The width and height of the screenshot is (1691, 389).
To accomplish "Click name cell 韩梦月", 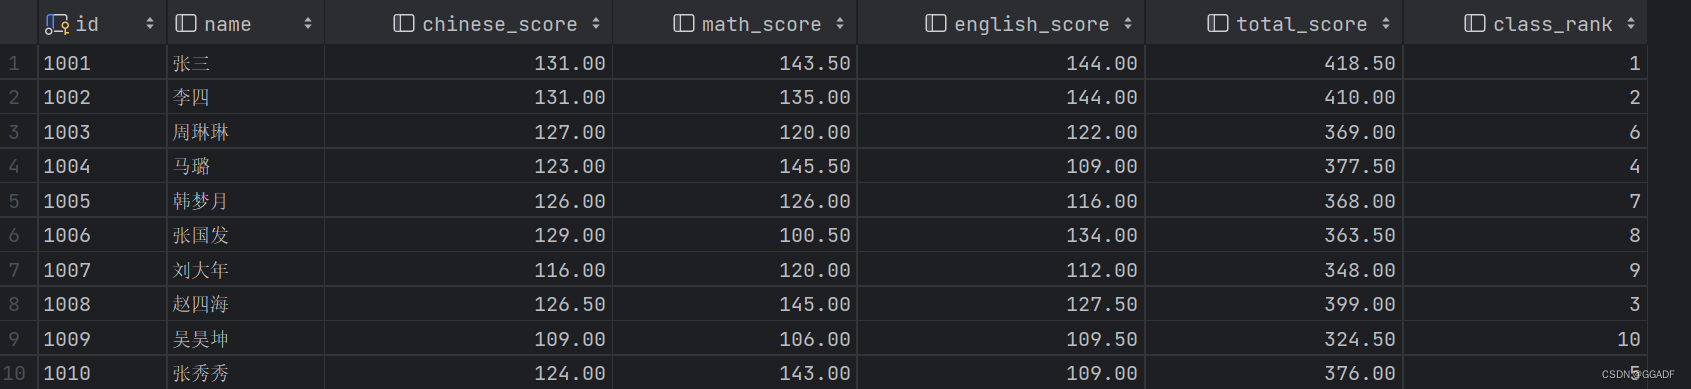I will [x=245, y=201].
